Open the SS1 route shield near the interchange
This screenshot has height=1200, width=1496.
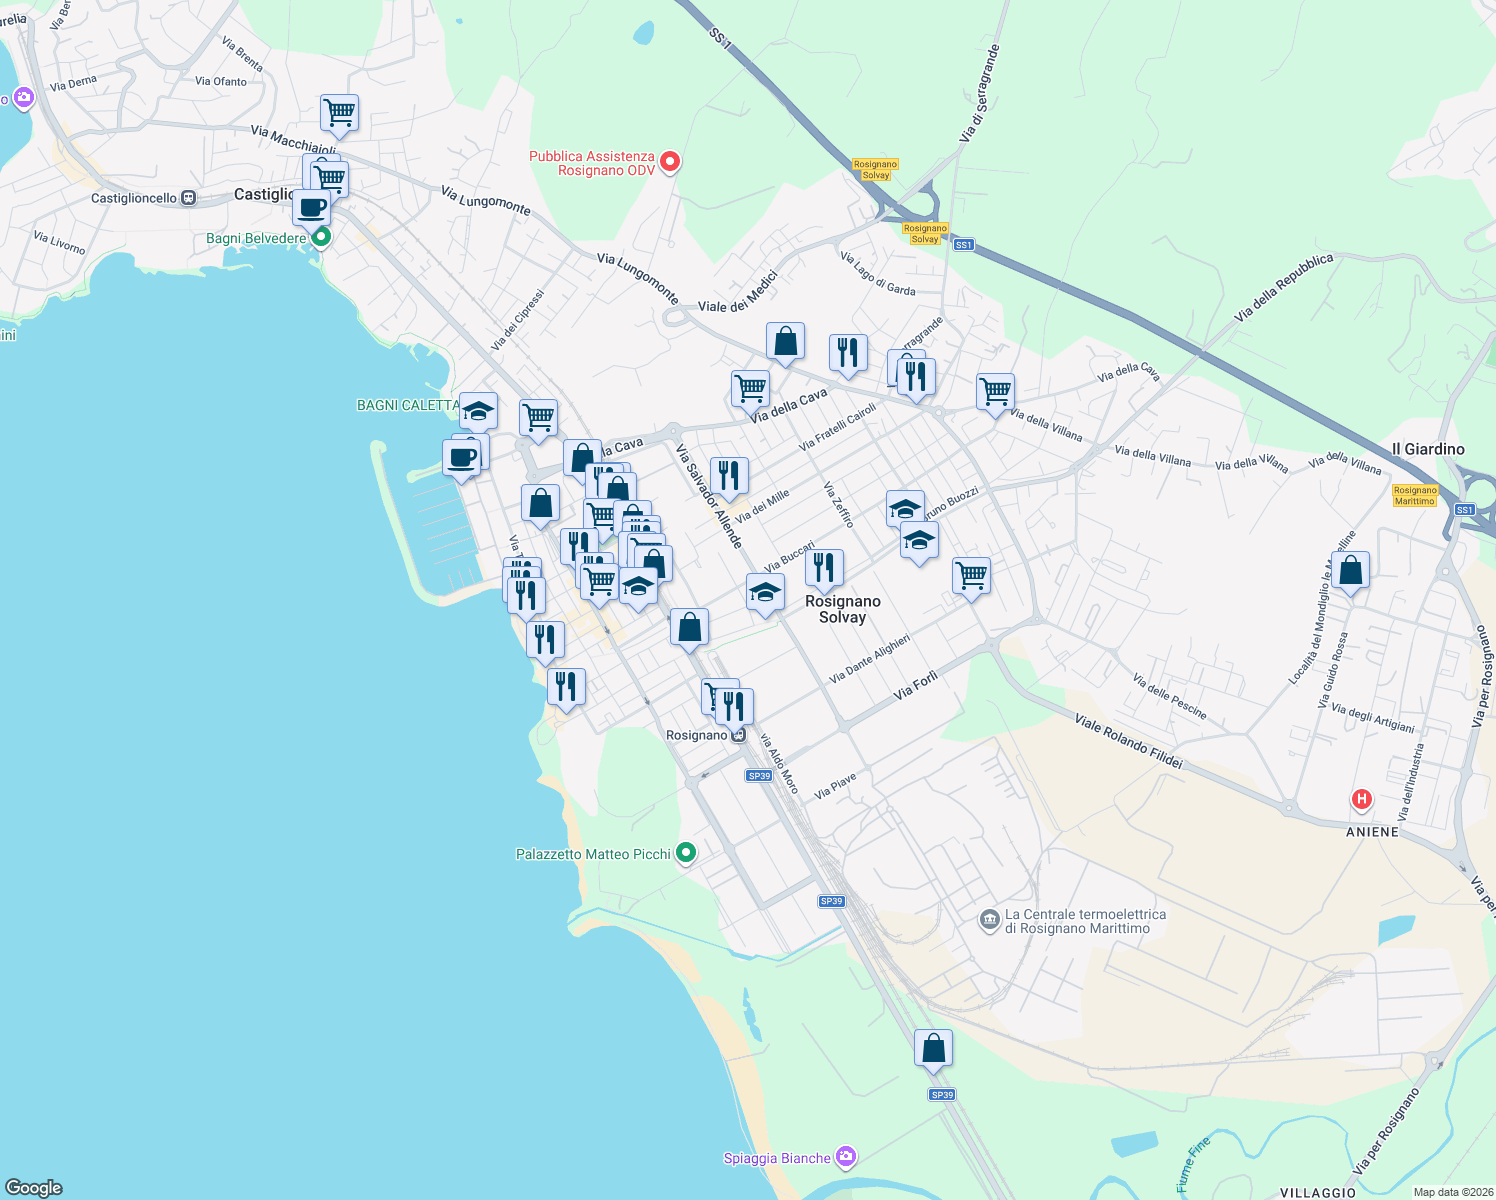964,244
